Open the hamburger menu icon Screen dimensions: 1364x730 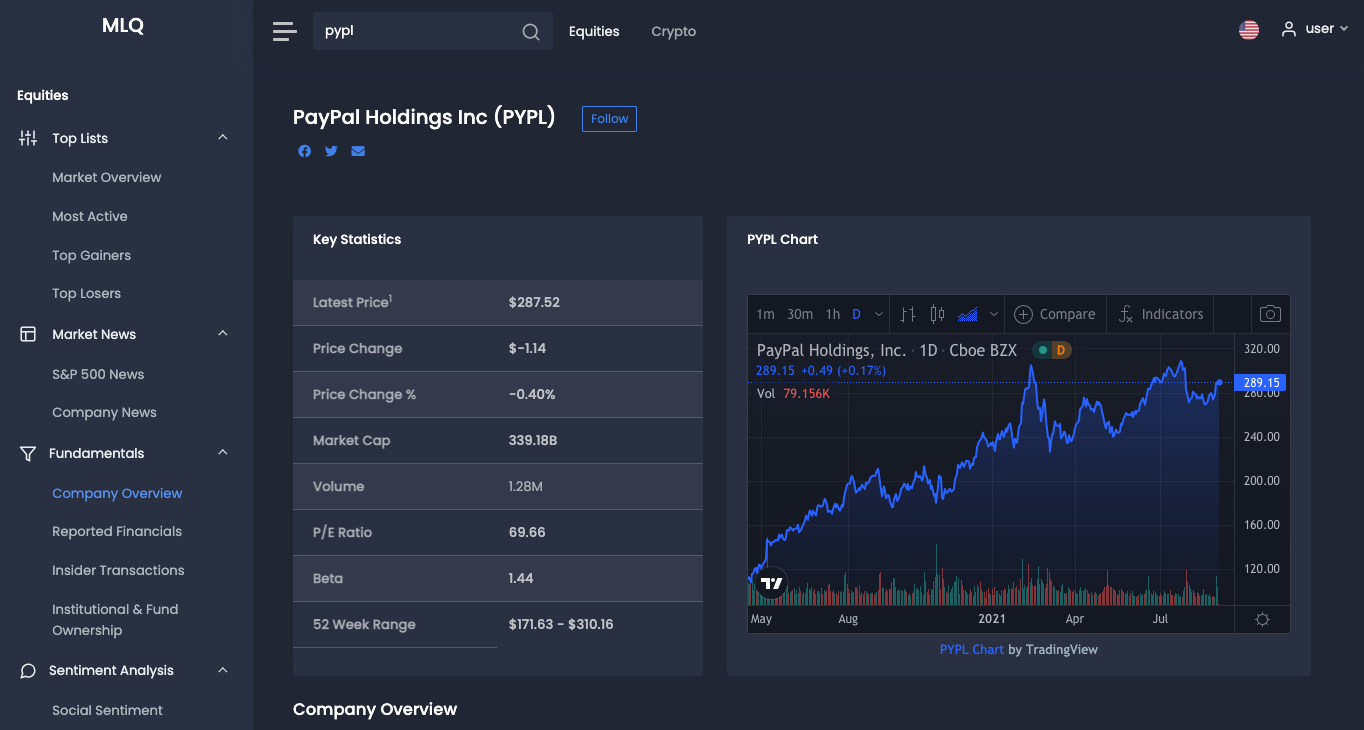pos(285,31)
